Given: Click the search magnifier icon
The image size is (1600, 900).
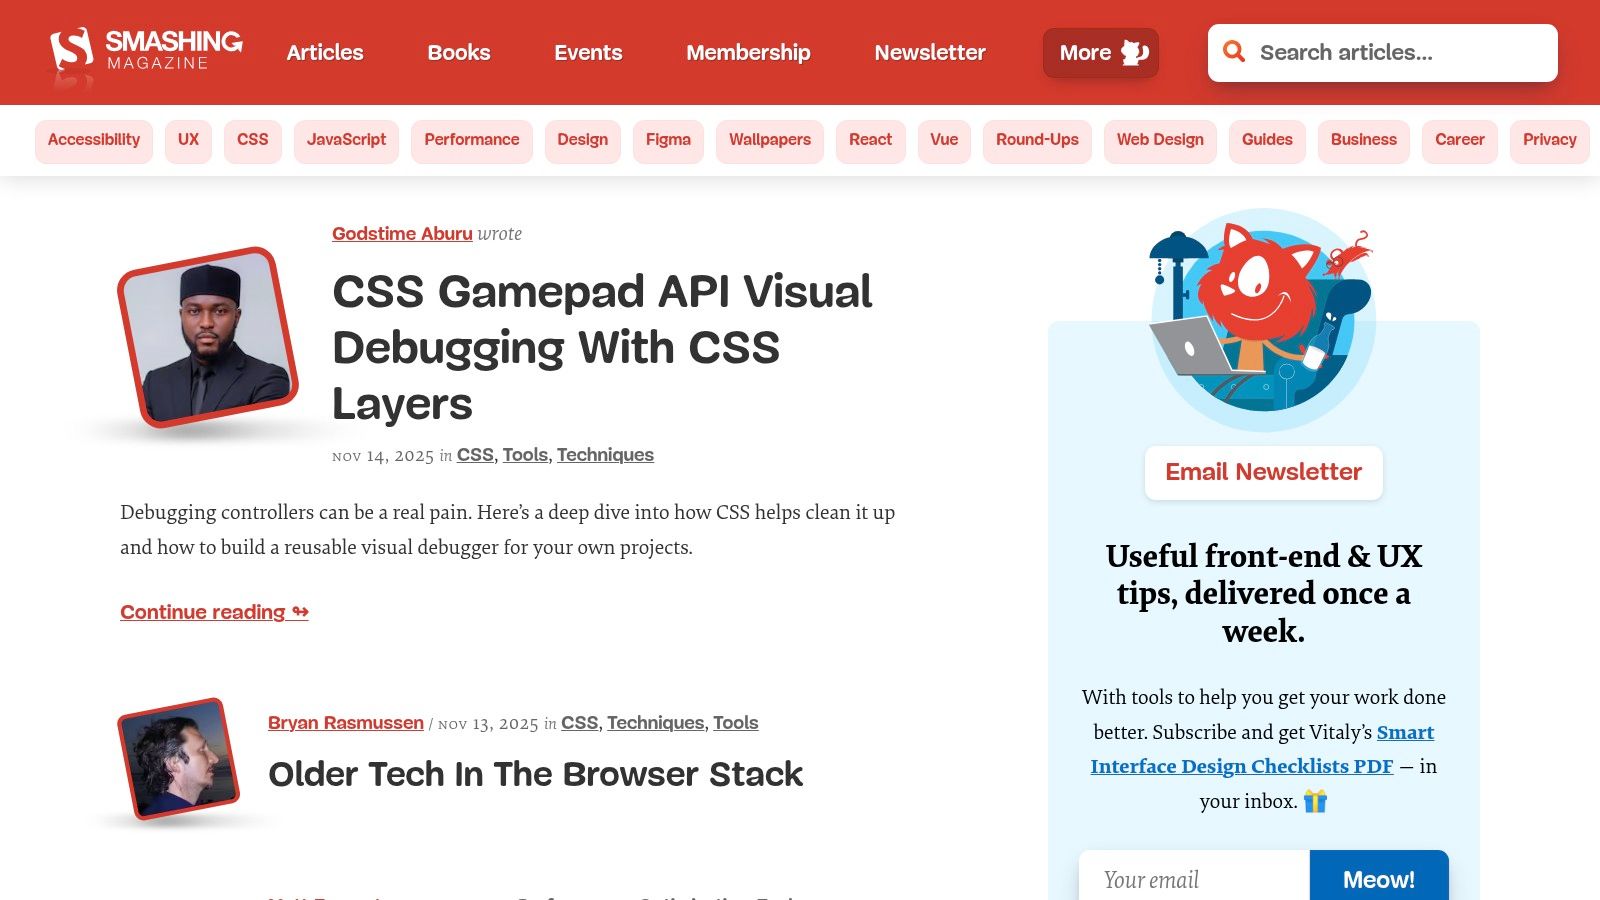Looking at the screenshot, I should (x=1234, y=52).
